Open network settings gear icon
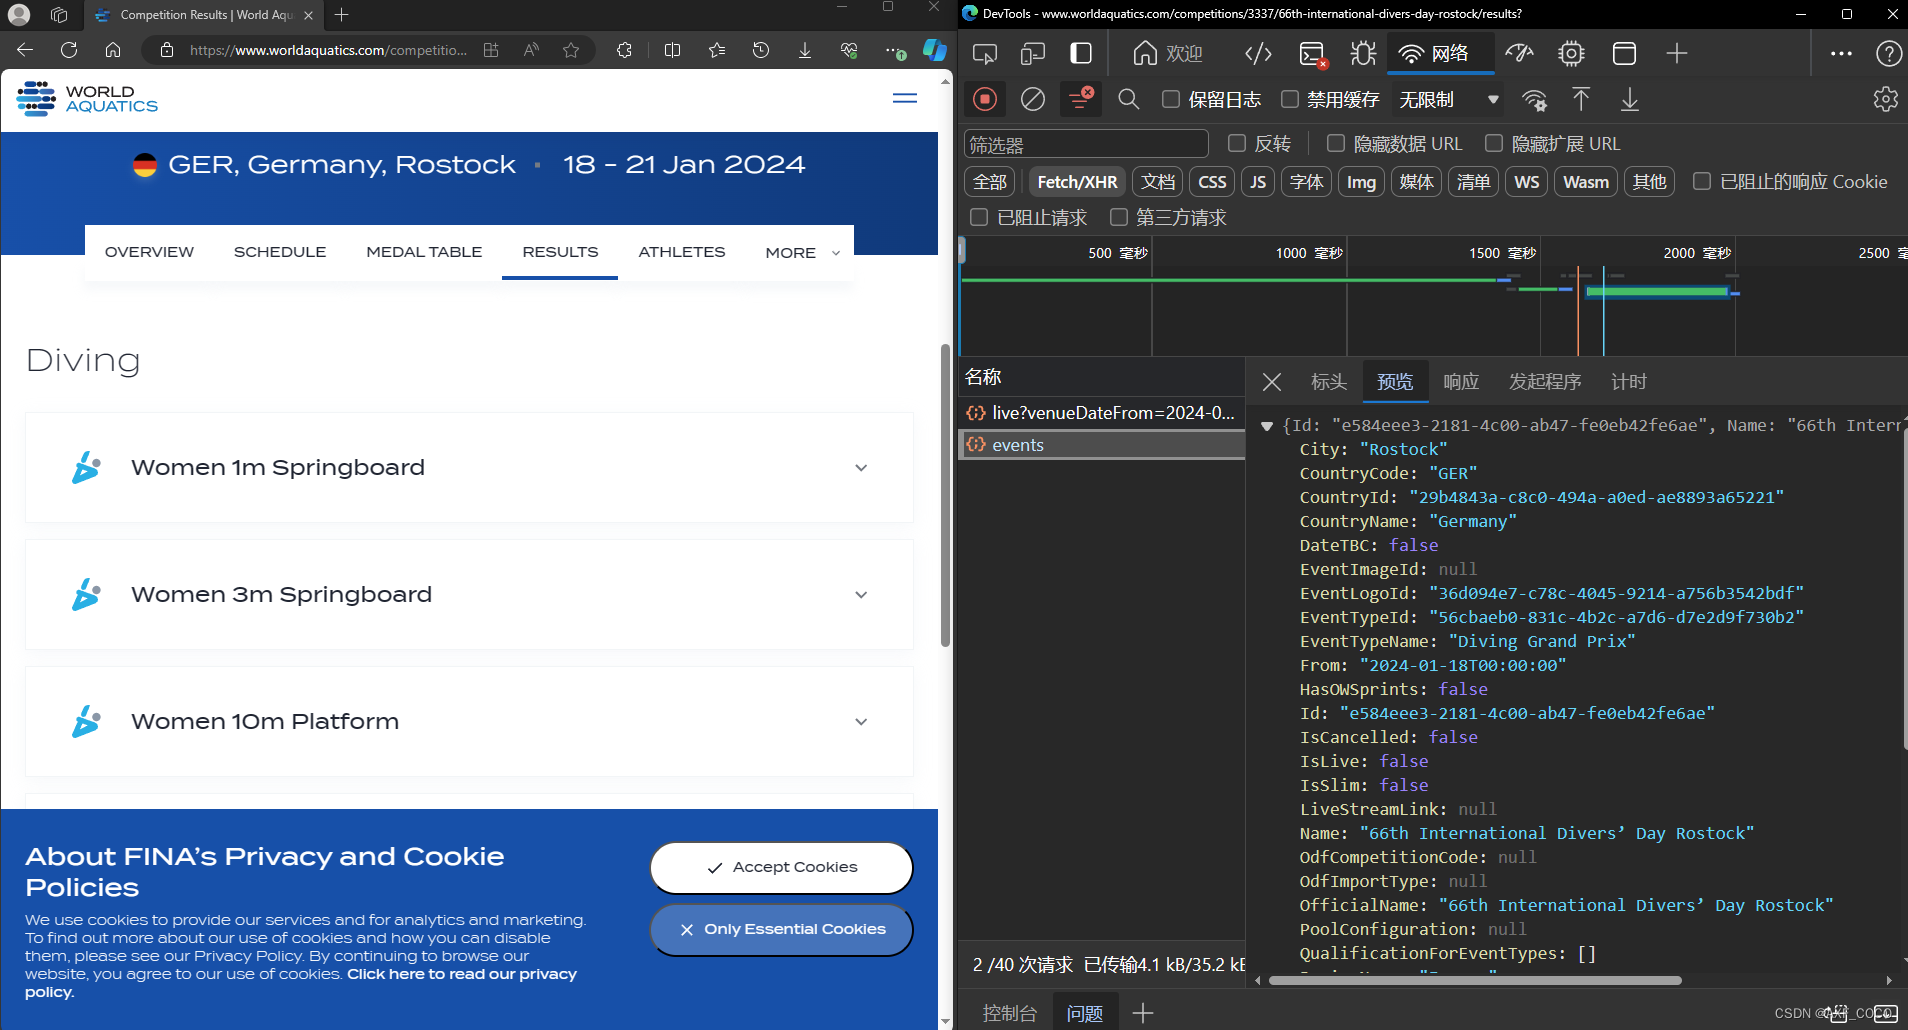The width and height of the screenshot is (1908, 1030). pyautogui.click(x=1885, y=99)
